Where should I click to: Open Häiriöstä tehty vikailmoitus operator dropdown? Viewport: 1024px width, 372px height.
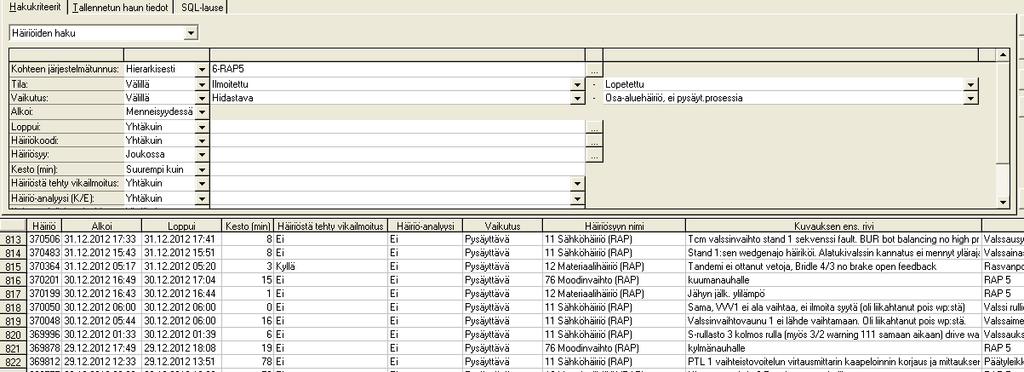tap(201, 184)
